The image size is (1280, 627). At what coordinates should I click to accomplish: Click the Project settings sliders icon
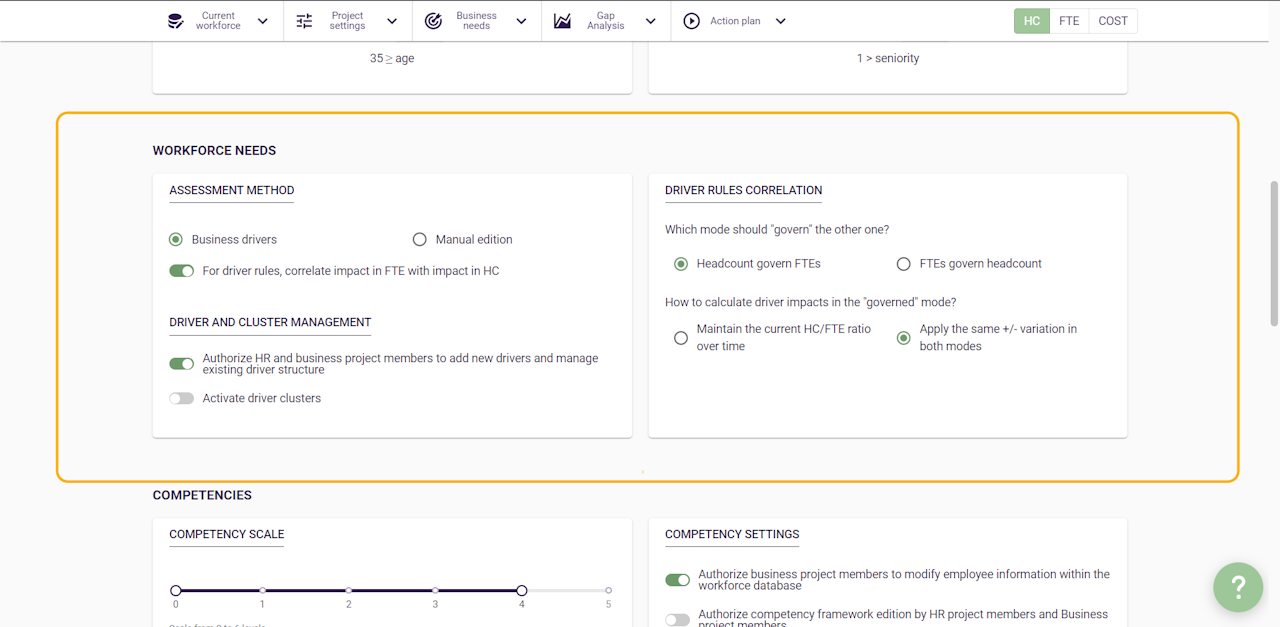click(x=305, y=21)
